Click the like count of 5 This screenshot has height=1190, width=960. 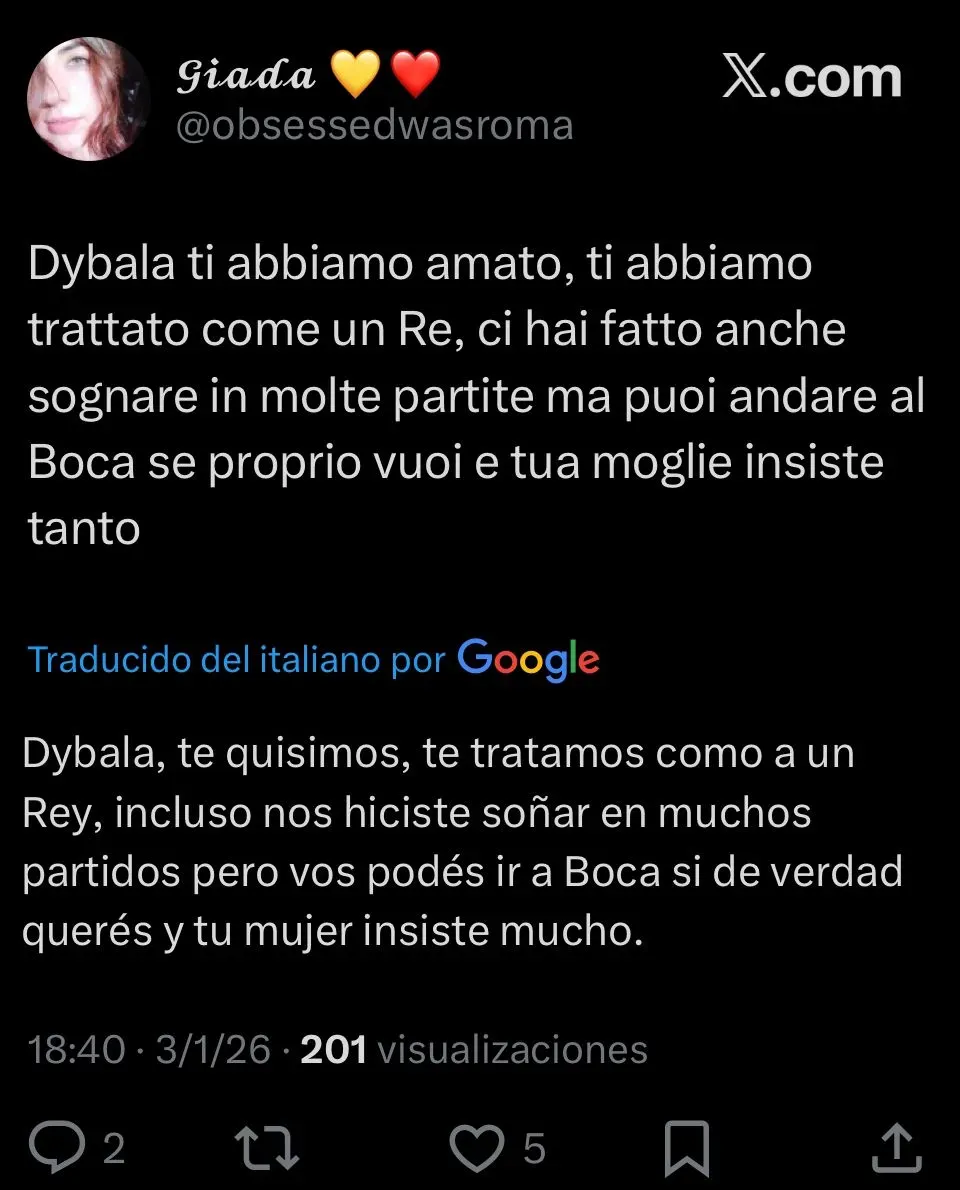click(x=534, y=1148)
